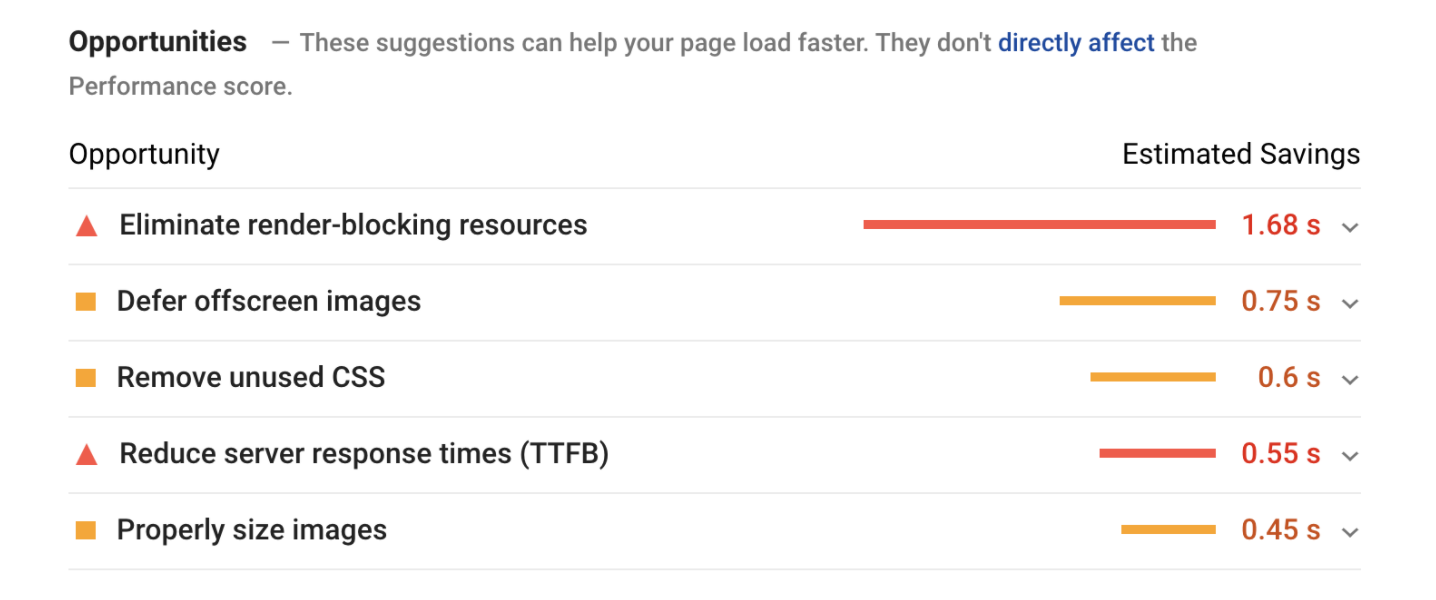This screenshot has height=600, width=1436.
Task: Click the orange bar next to Remove unused CSS
Action: (x=1150, y=377)
